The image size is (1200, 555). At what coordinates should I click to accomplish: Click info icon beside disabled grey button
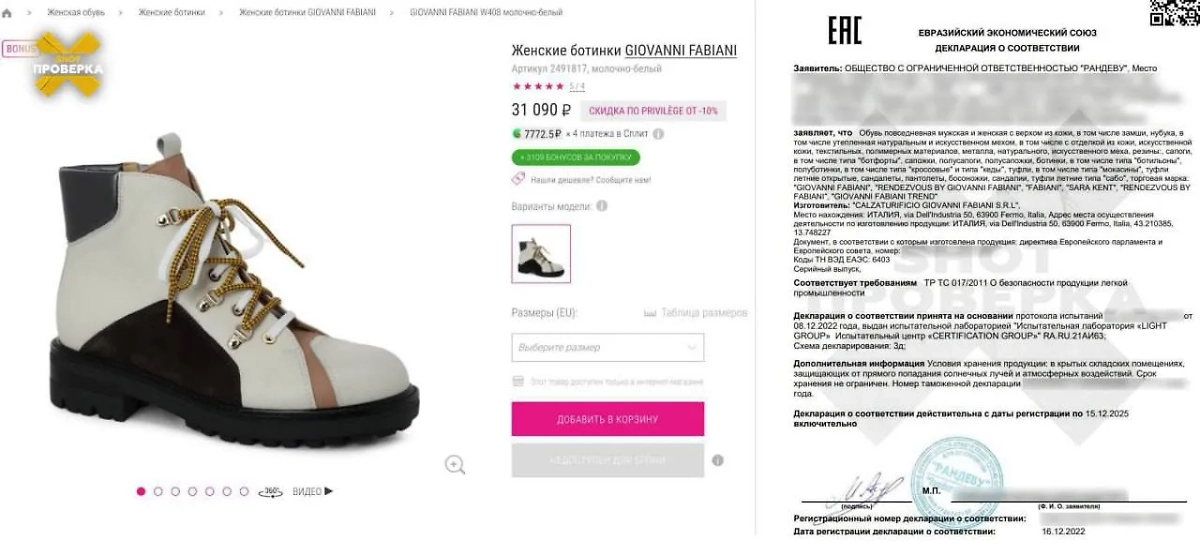pos(717,461)
